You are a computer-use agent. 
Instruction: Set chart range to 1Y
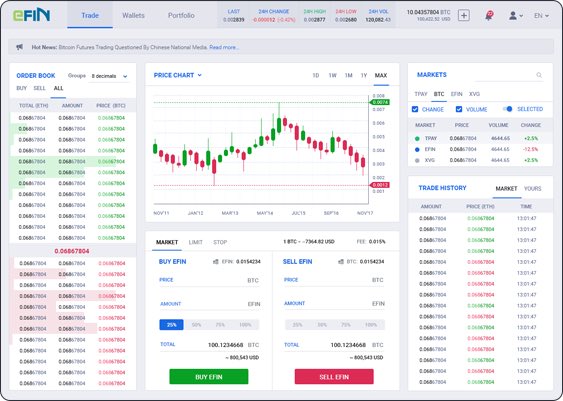click(364, 75)
